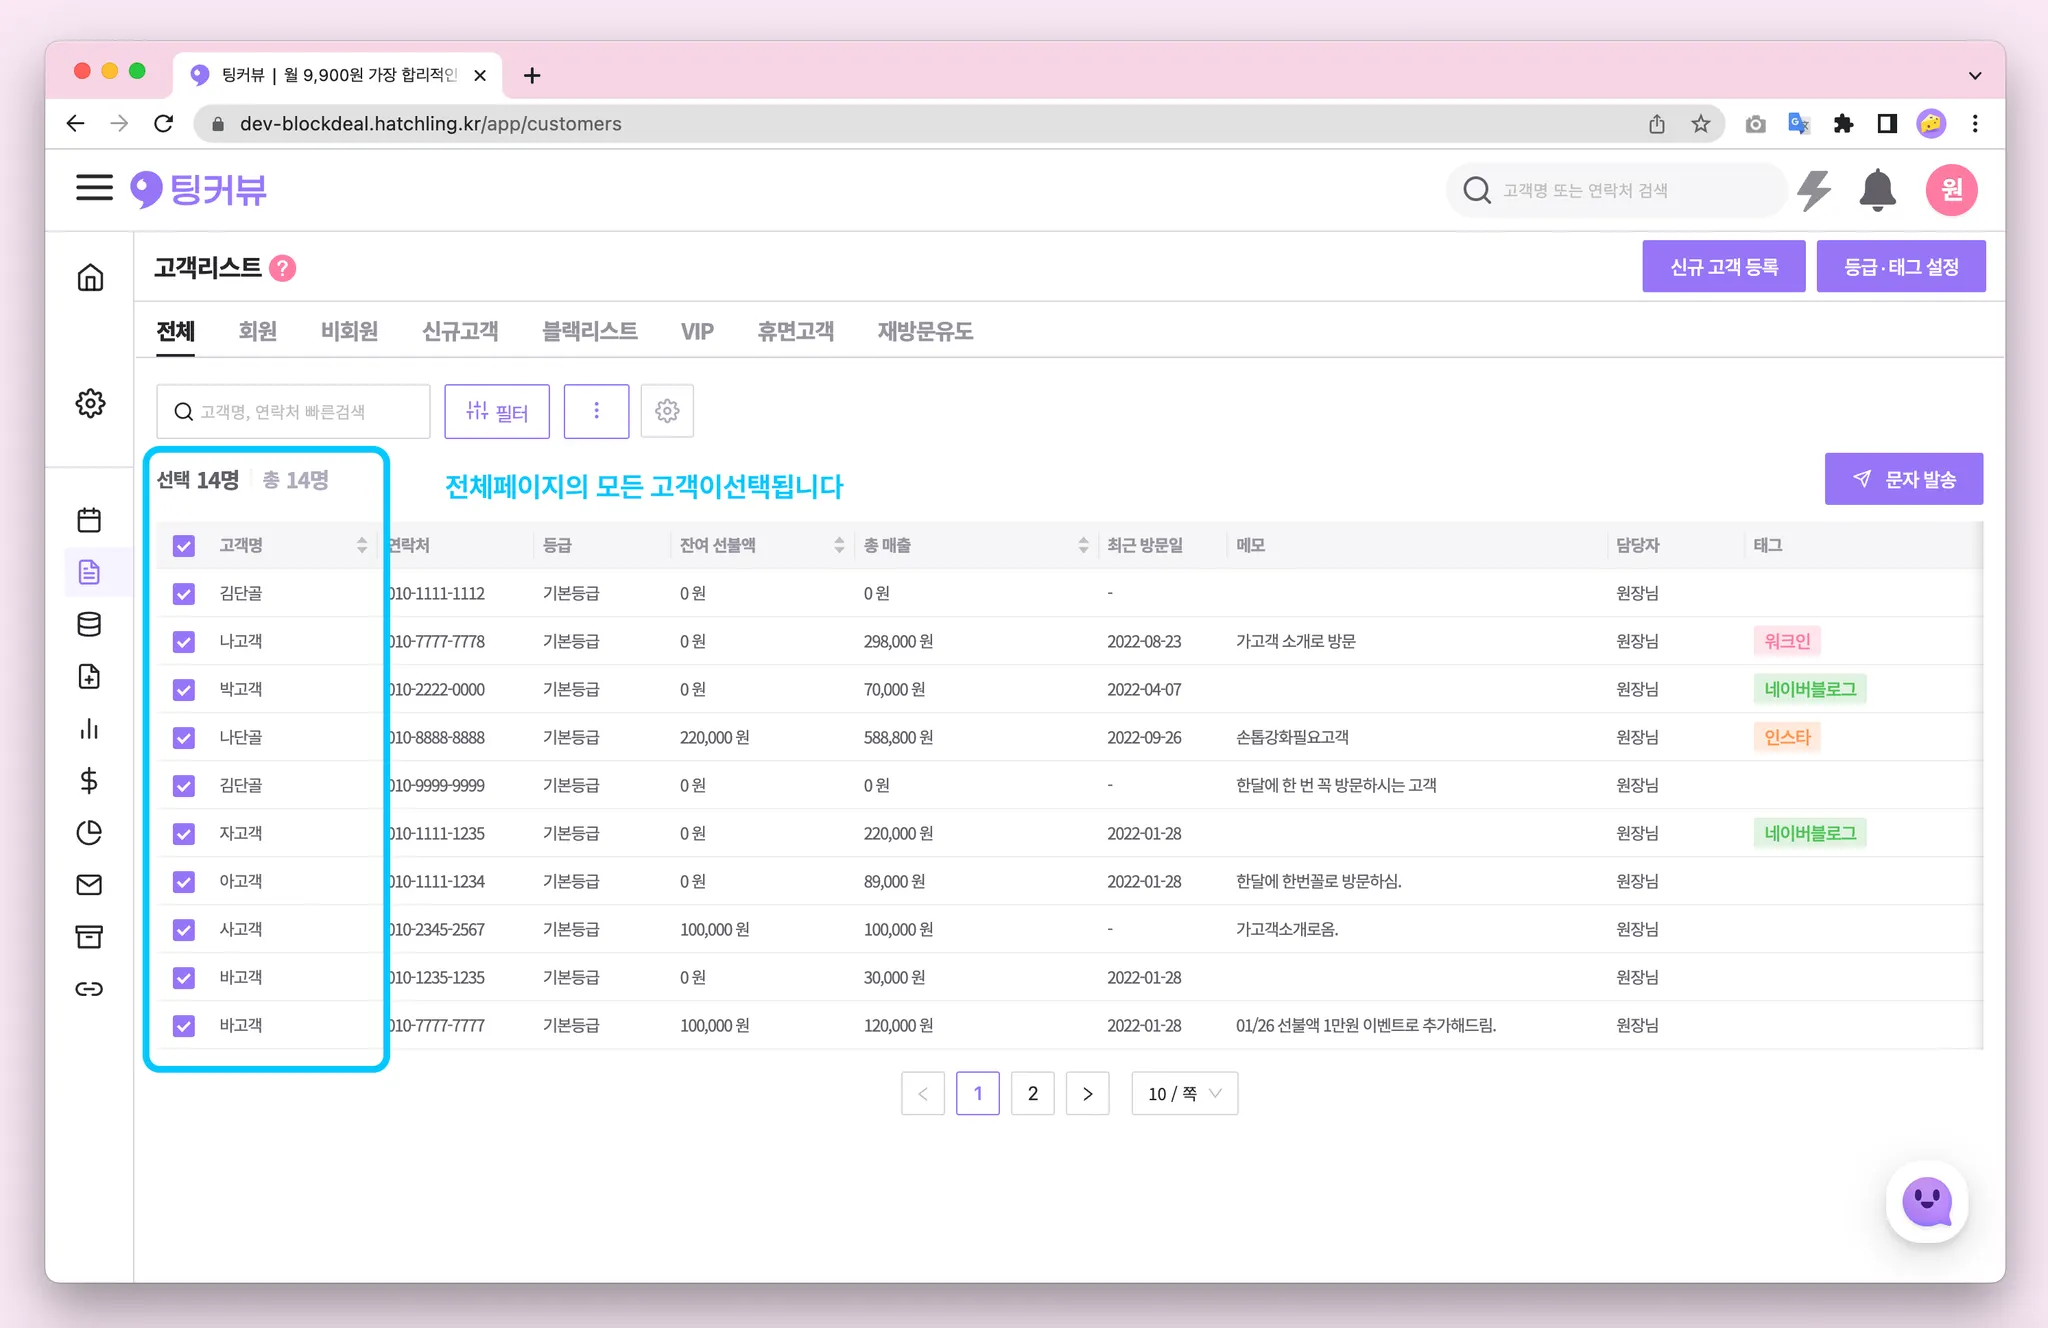The height and width of the screenshot is (1328, 2048).
Task: Uncheck the 나고객 row checkbox
Action: point(184,642)
